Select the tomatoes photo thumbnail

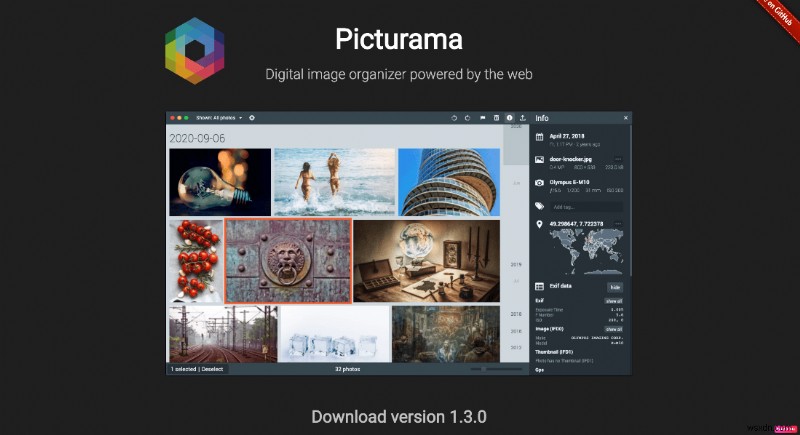pyautogui.click(x=196, y=261)
